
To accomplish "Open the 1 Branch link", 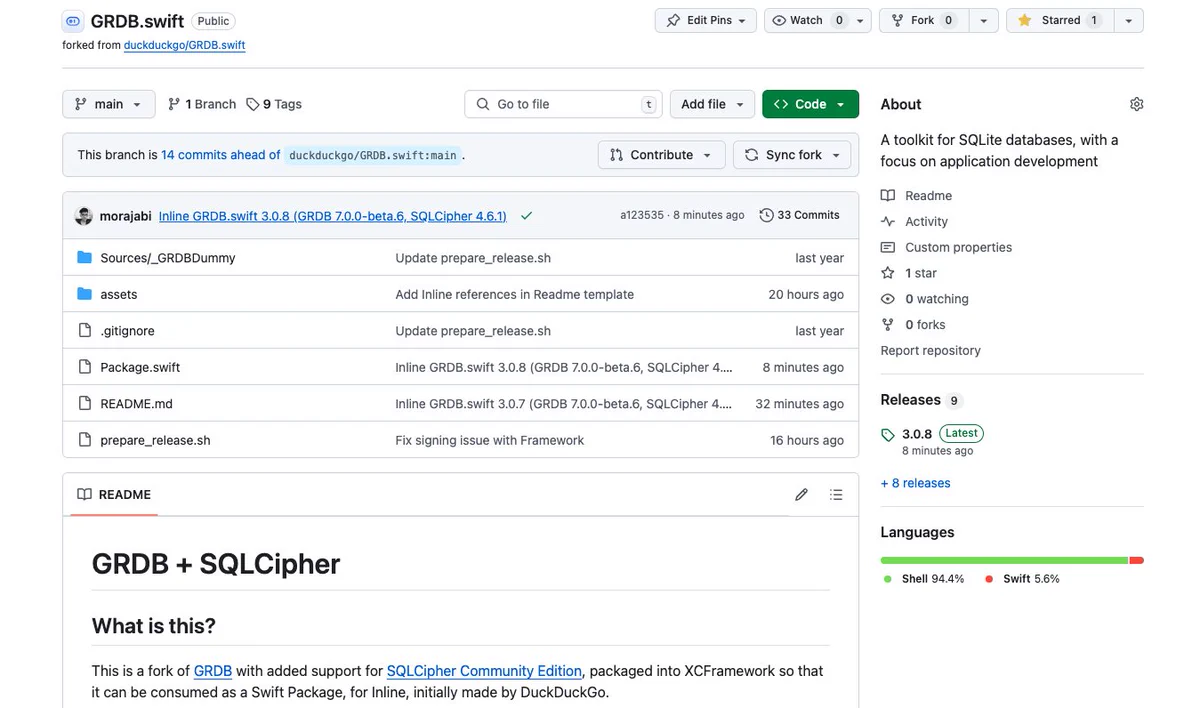I will [x=202, y=104].
